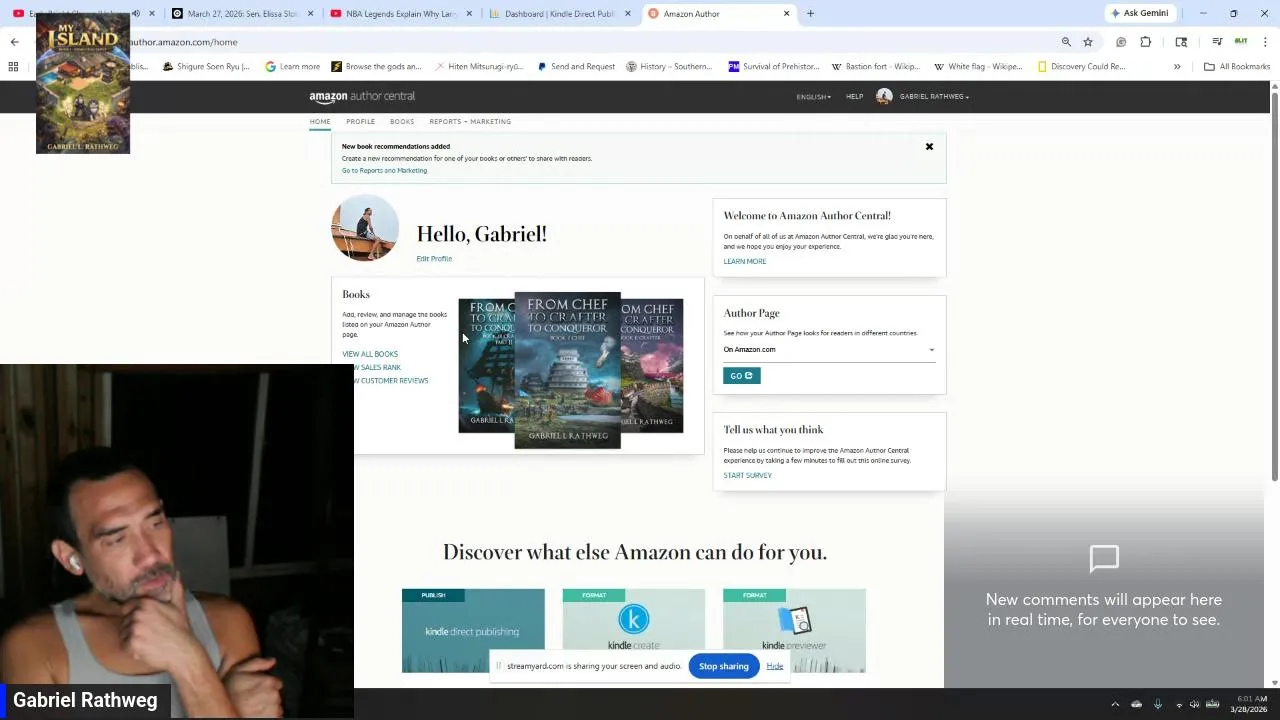The width and height of the screenshot is (1280, 720).
Task: Open the Kindle Previewer card
Action: 794,630
